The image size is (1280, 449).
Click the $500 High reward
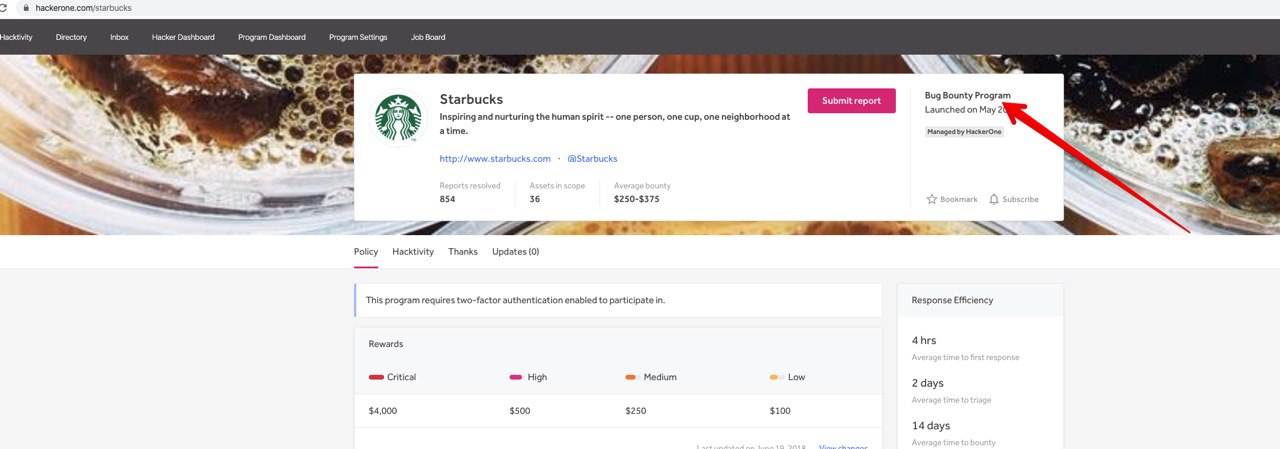point(520,411)
